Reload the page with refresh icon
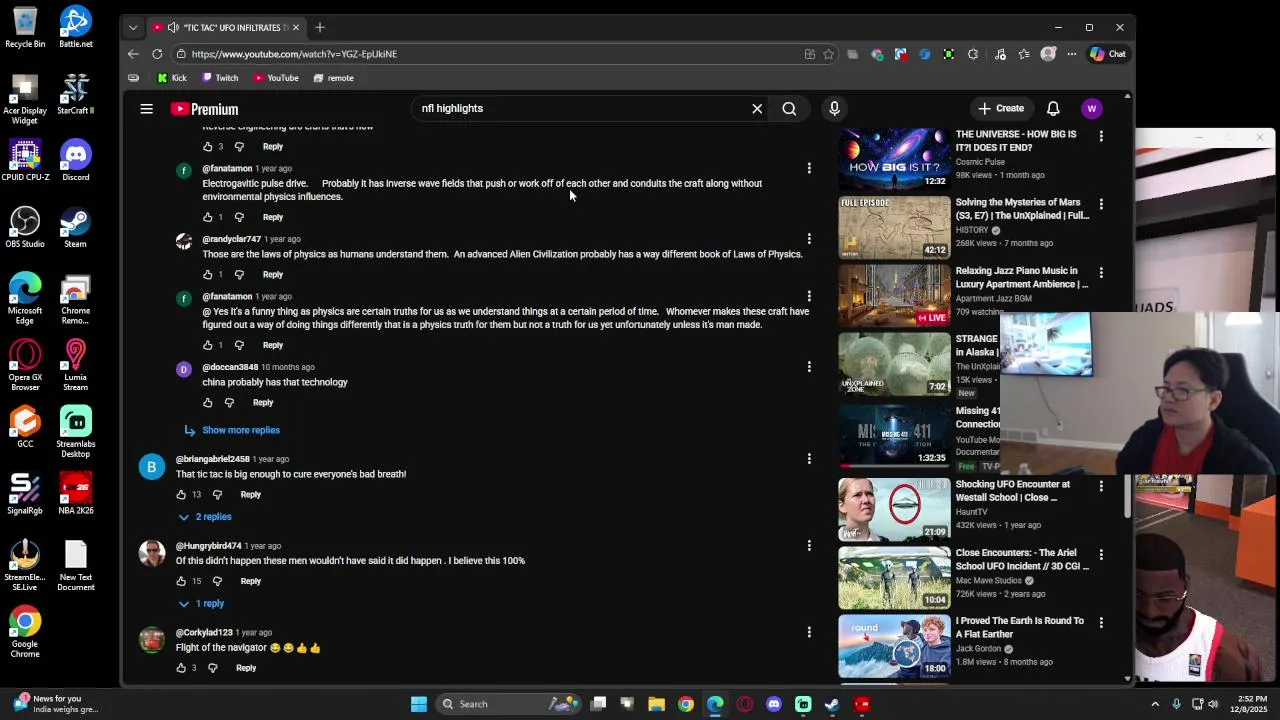 [157, 54]
